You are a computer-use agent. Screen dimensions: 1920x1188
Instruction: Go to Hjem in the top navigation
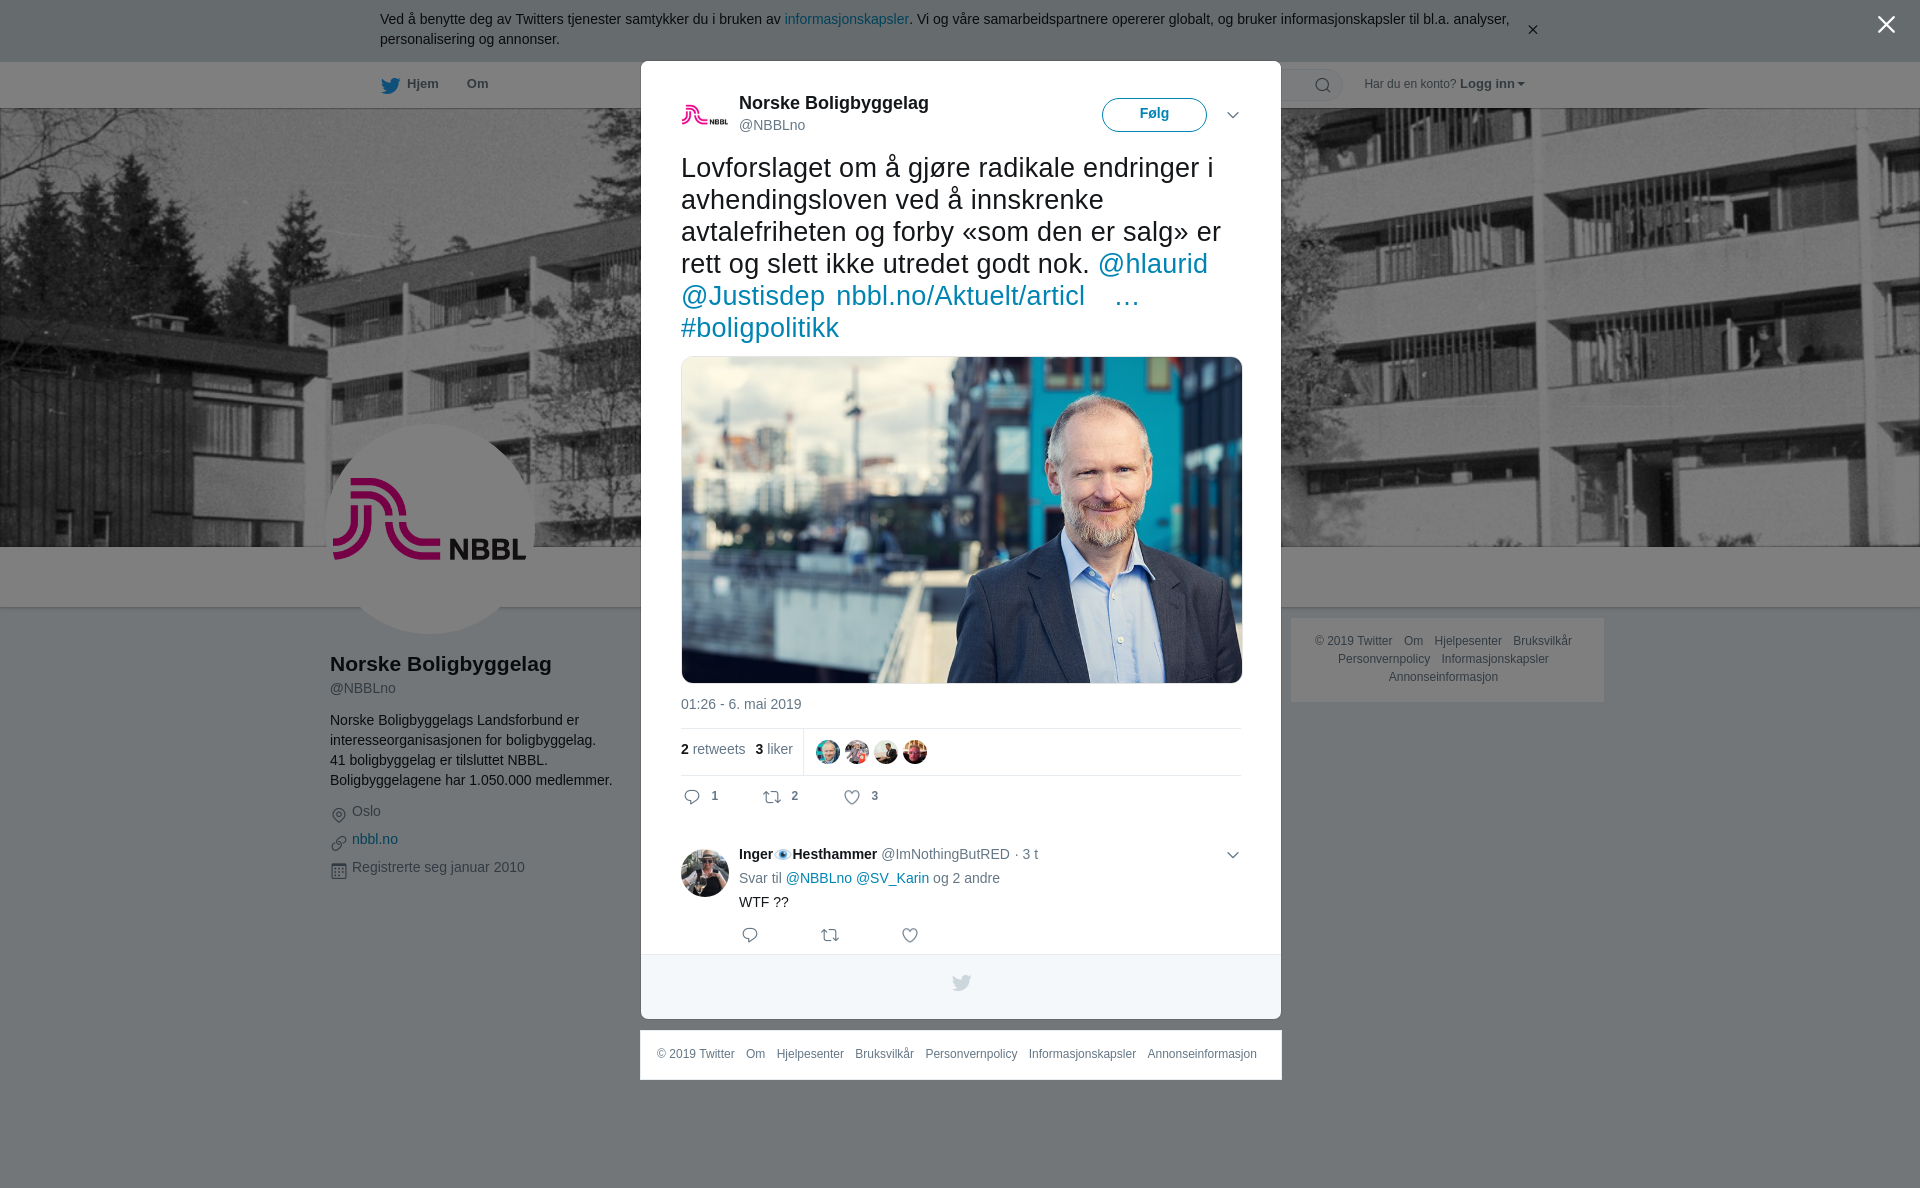coord(410,85)
